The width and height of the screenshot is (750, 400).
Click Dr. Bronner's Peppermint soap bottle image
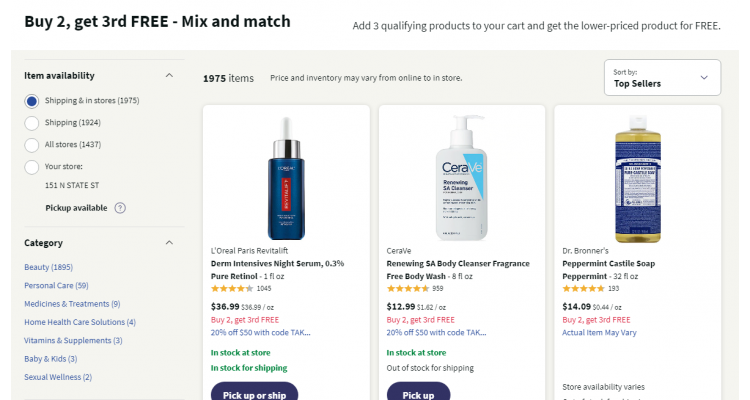click(637, 176)
